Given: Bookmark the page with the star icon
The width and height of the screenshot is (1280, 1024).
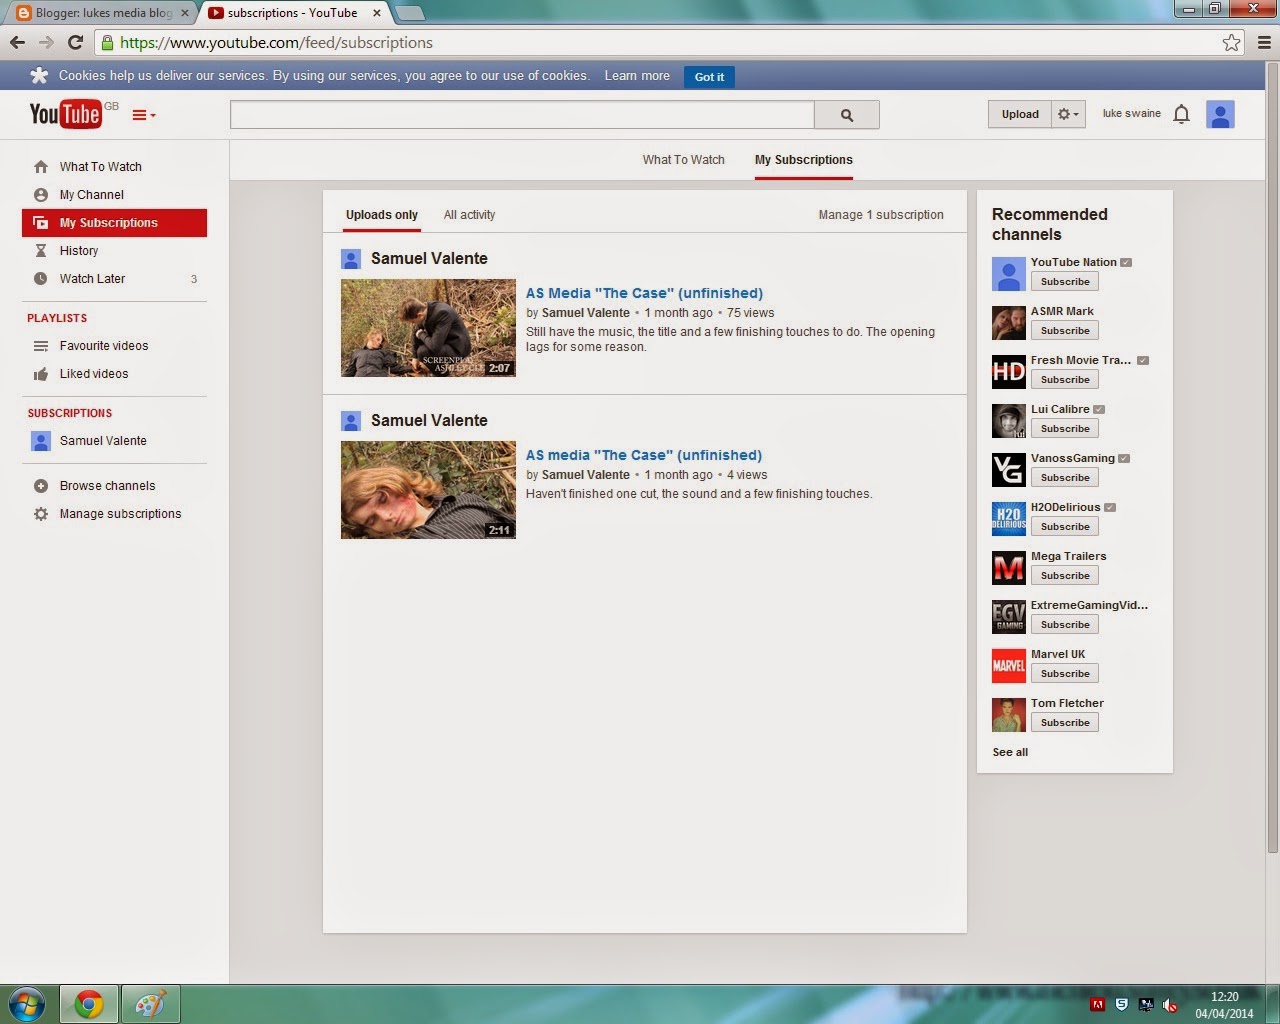Looking at the screenshot, I should pos(1231,43).
